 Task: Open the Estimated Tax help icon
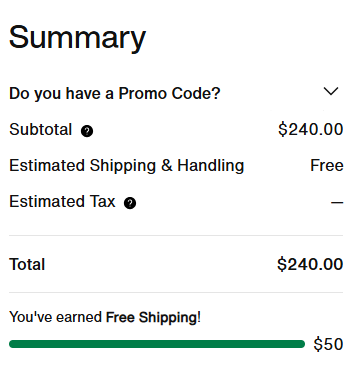[130, 203]
